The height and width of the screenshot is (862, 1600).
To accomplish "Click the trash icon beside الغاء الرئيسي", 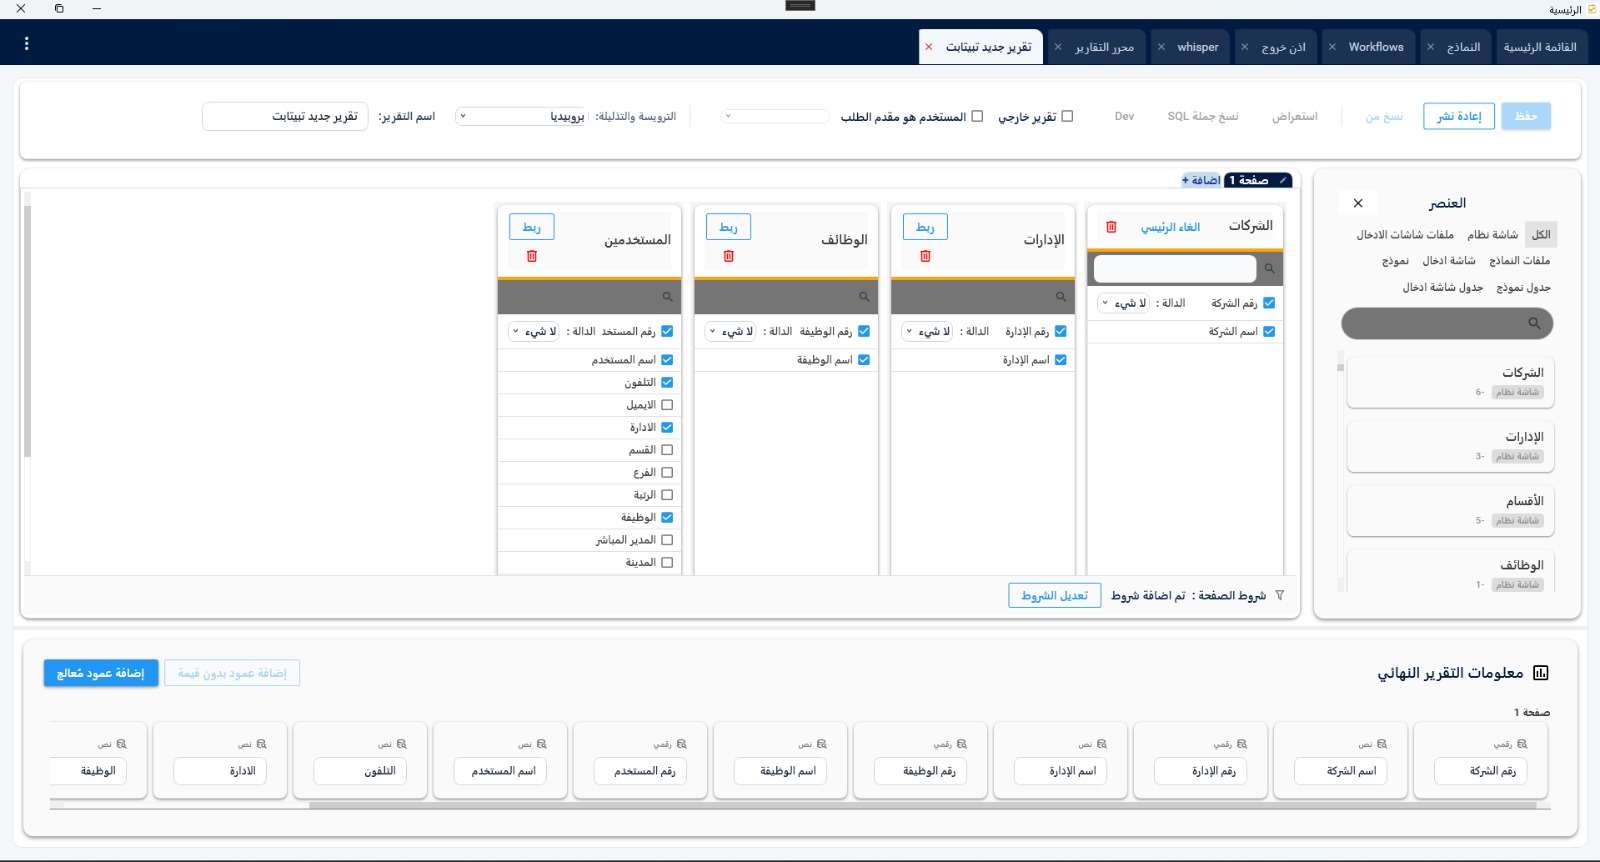I will click(x=1111, y=227).
